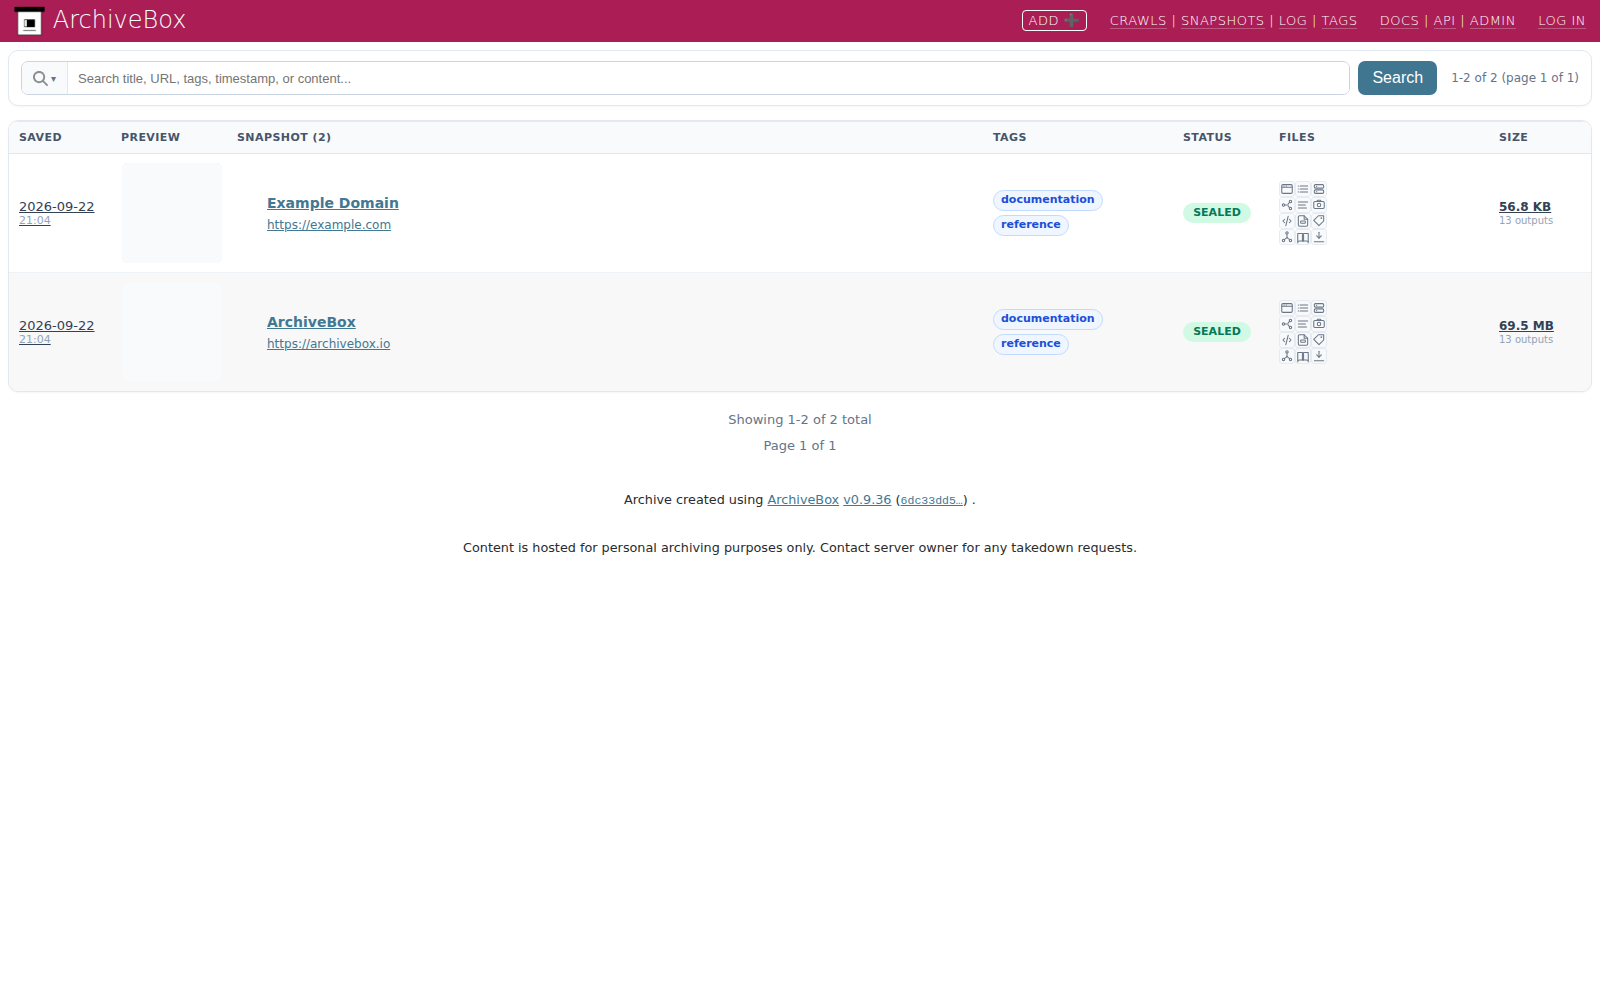Open the TAGS navigation link
The height and width of the screenshot is (1000, 1600).
coord(1339,21)
